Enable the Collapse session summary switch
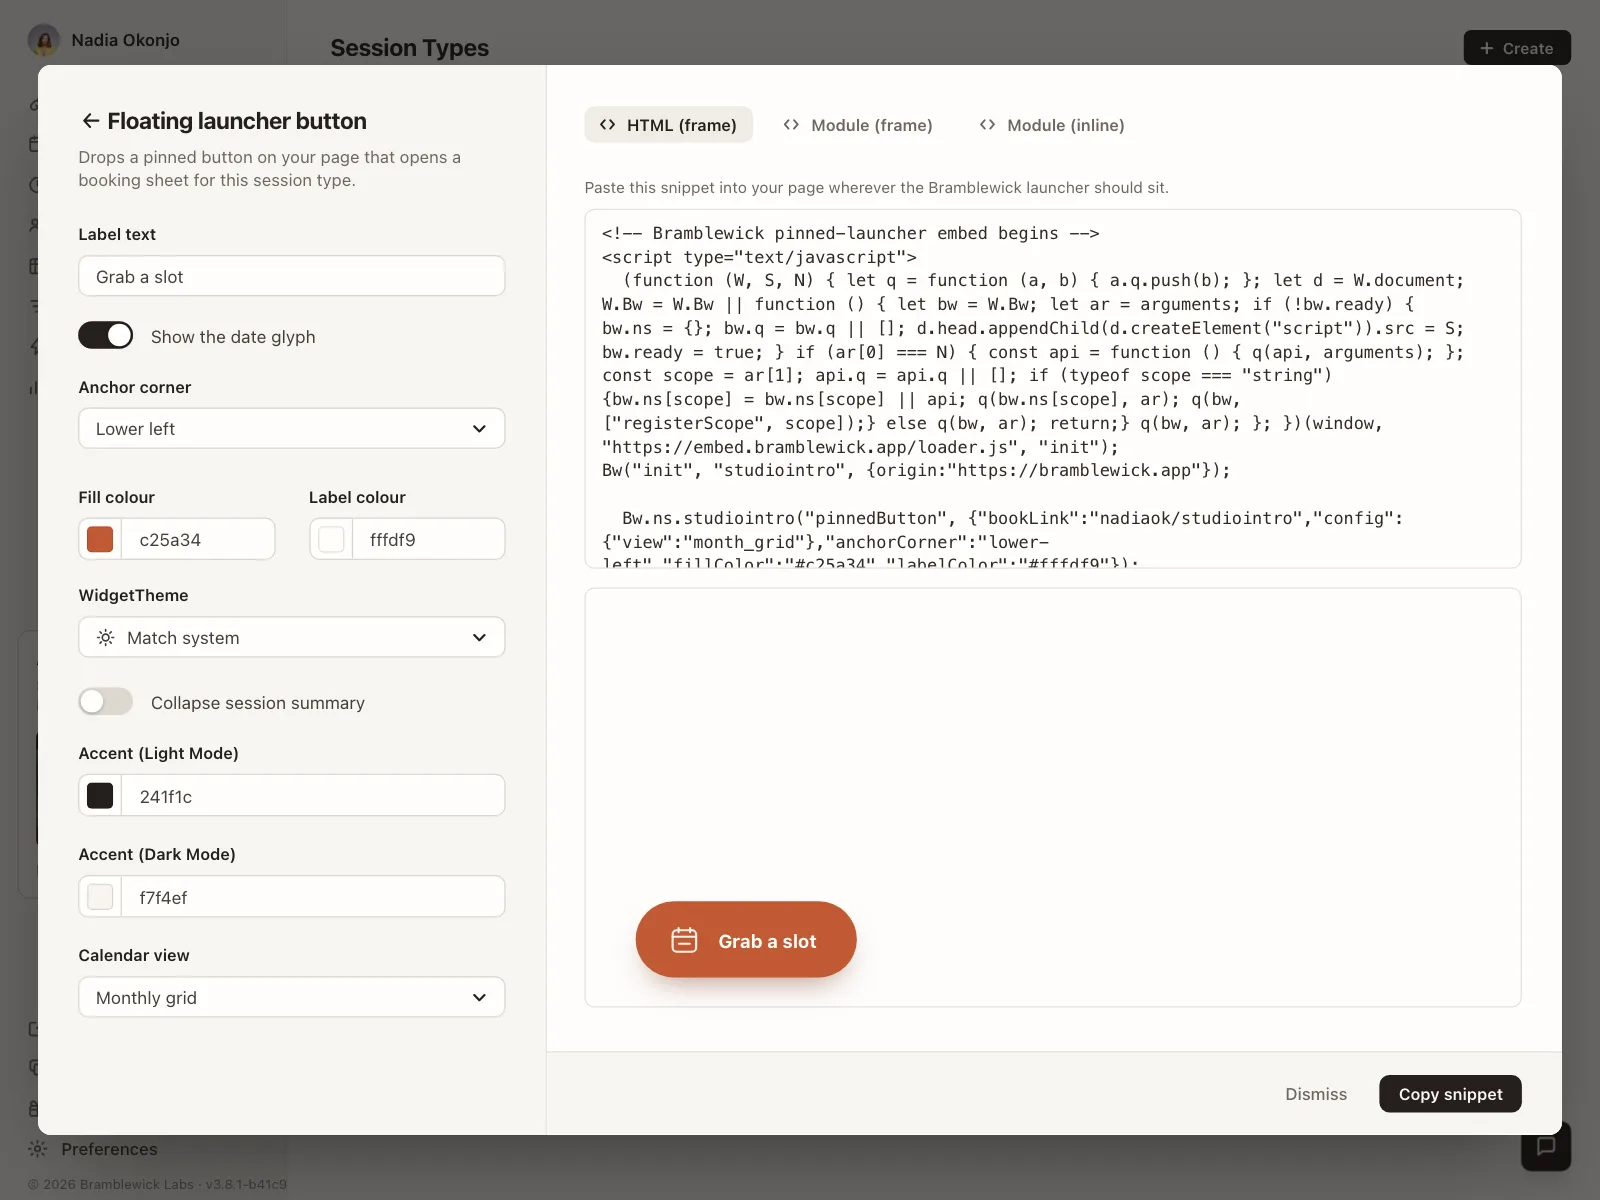Viewport: 1600px width, 1200px height. (x=106, y=702)
